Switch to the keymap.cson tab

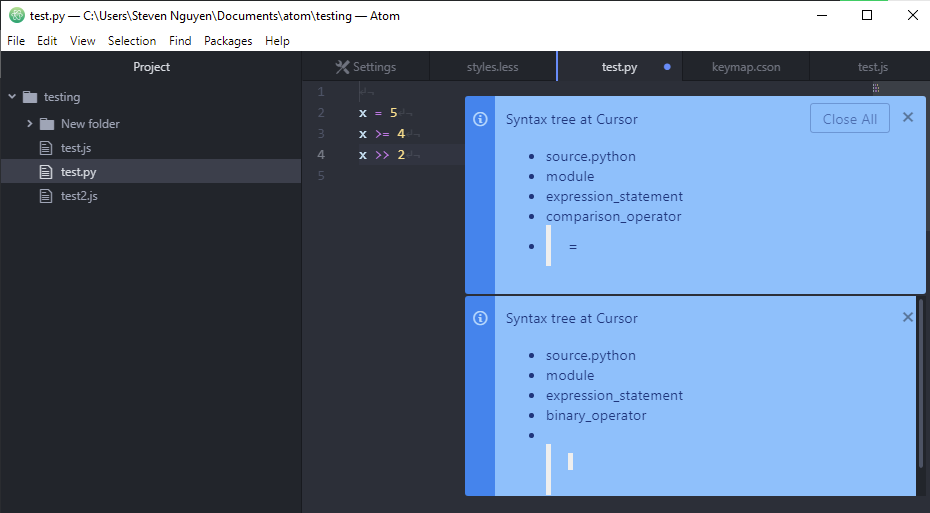[746, 67]
